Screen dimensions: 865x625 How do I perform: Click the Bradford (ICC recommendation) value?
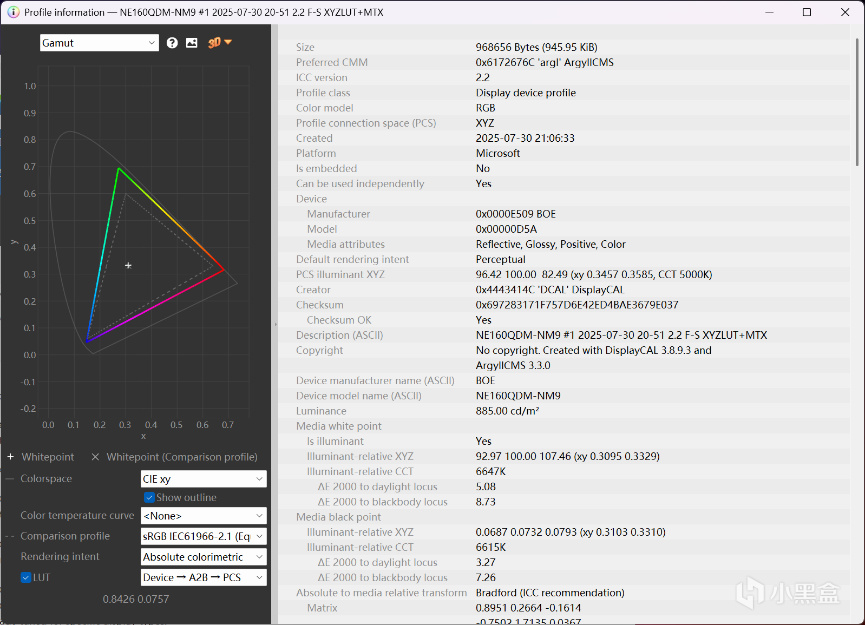[x=550, y=593]
